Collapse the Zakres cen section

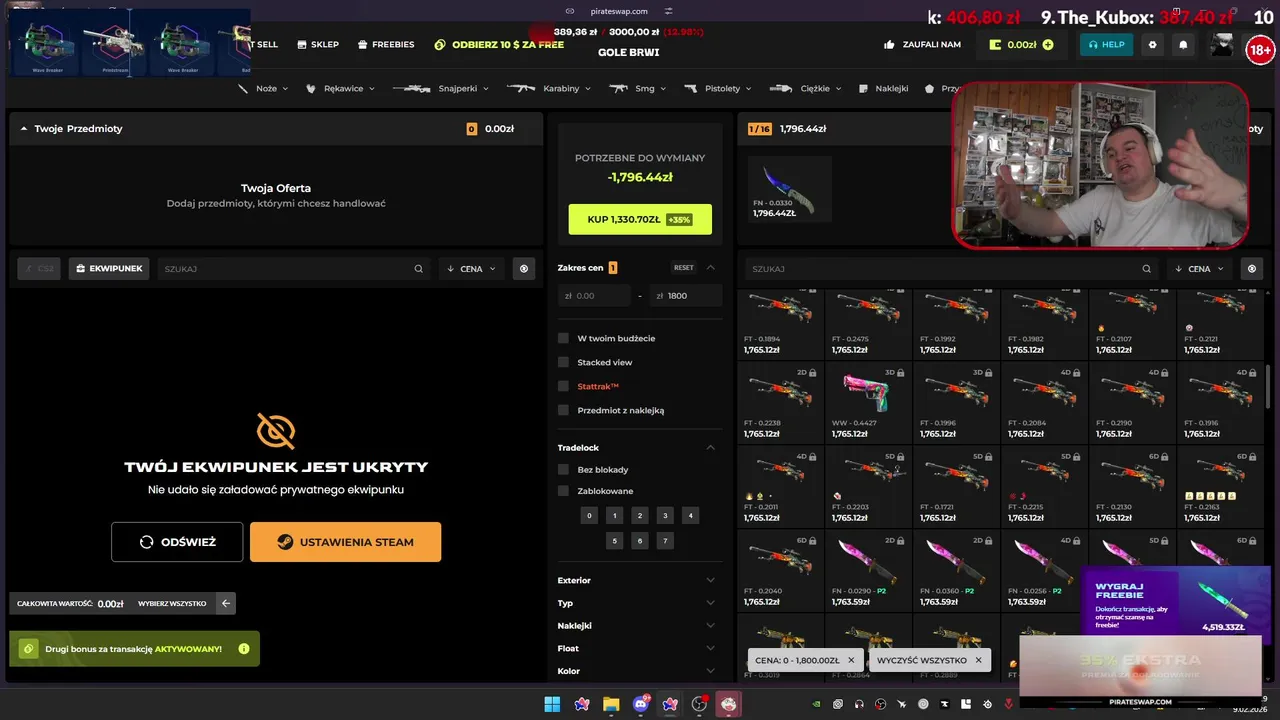click(x=711, y=267)
